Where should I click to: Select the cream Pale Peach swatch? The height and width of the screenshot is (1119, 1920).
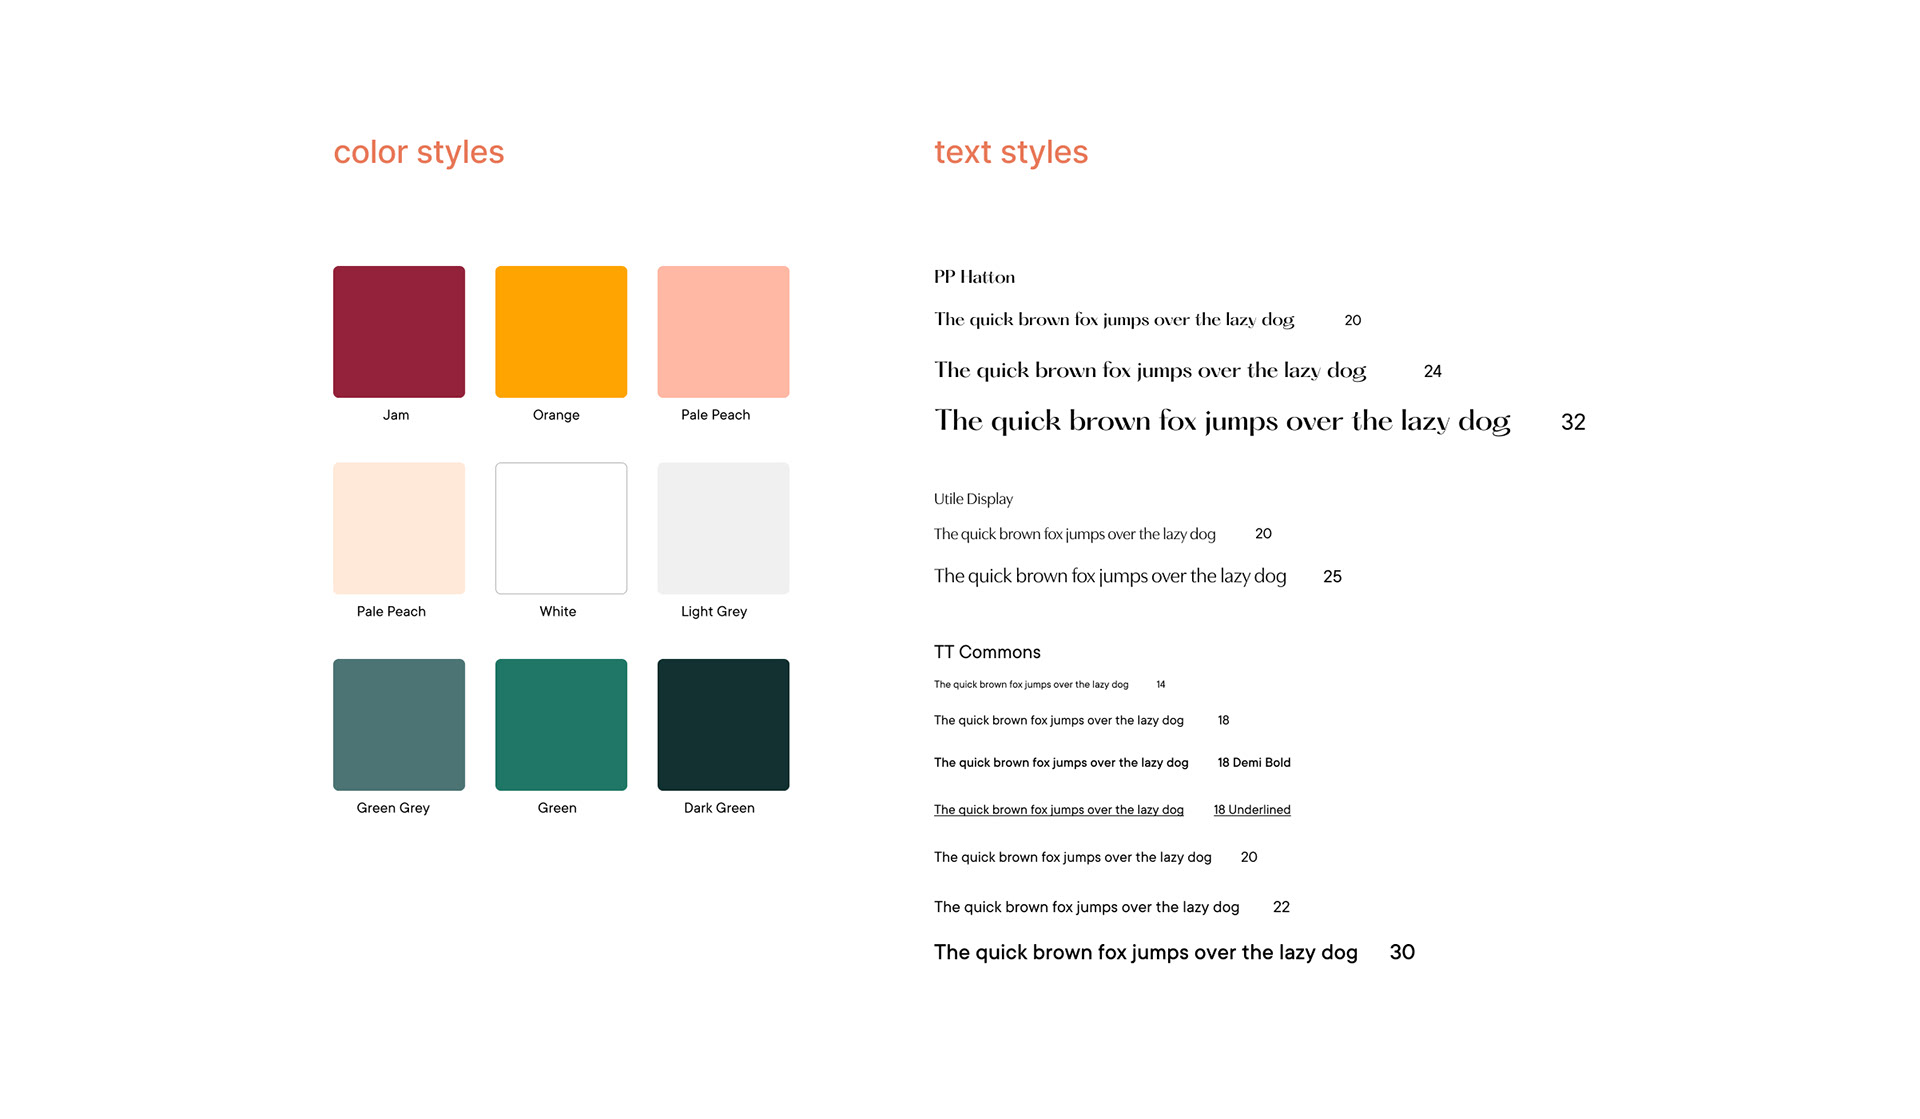(x=399, y=528)
